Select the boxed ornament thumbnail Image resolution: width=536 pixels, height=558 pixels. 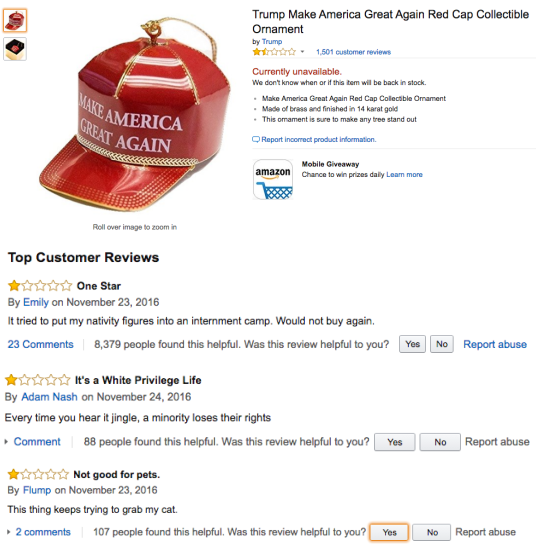[x=15, y=49]
